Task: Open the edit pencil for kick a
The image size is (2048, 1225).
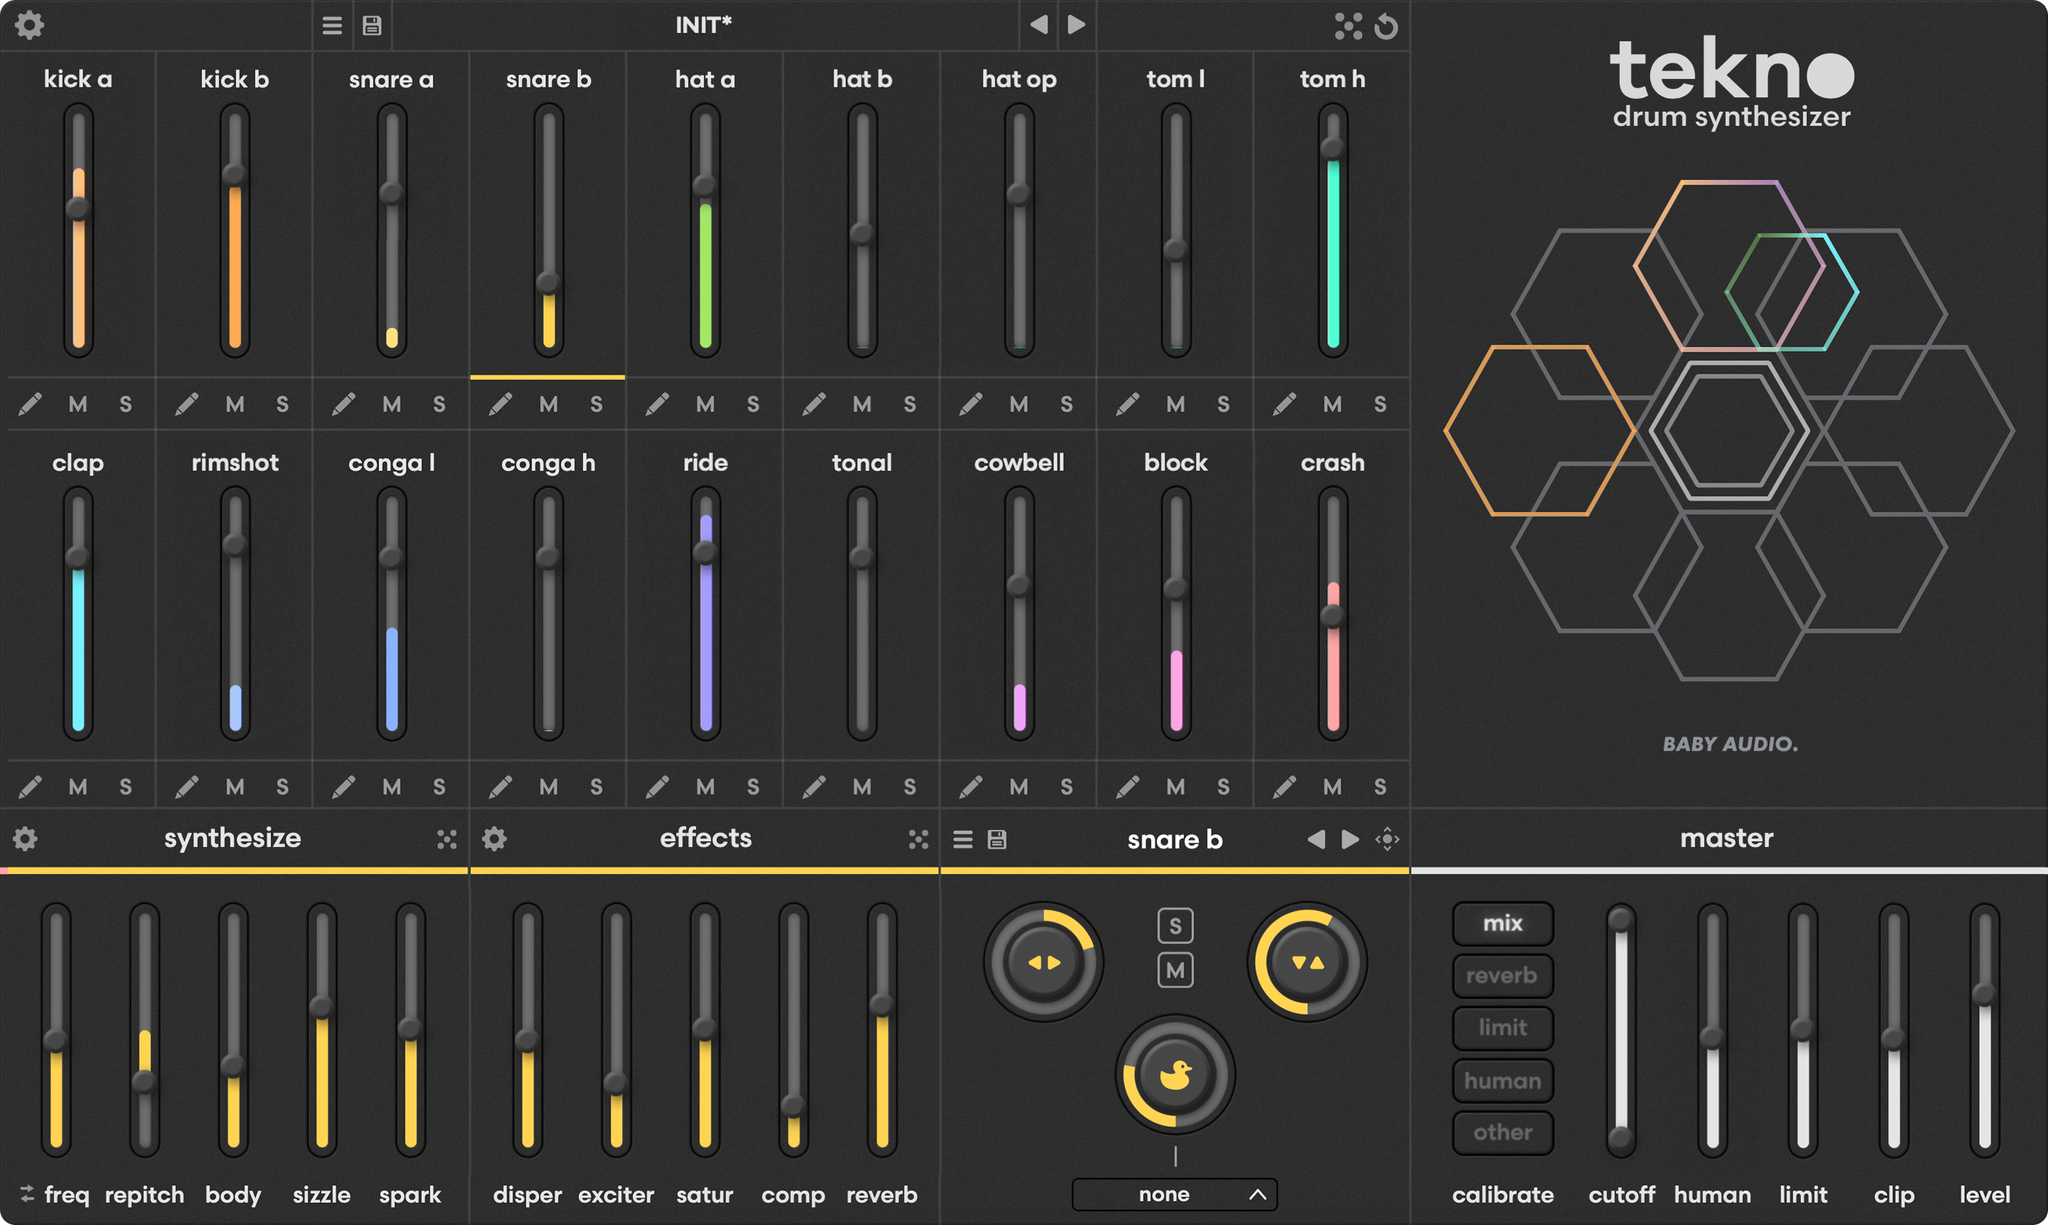Action: [31, 404]
